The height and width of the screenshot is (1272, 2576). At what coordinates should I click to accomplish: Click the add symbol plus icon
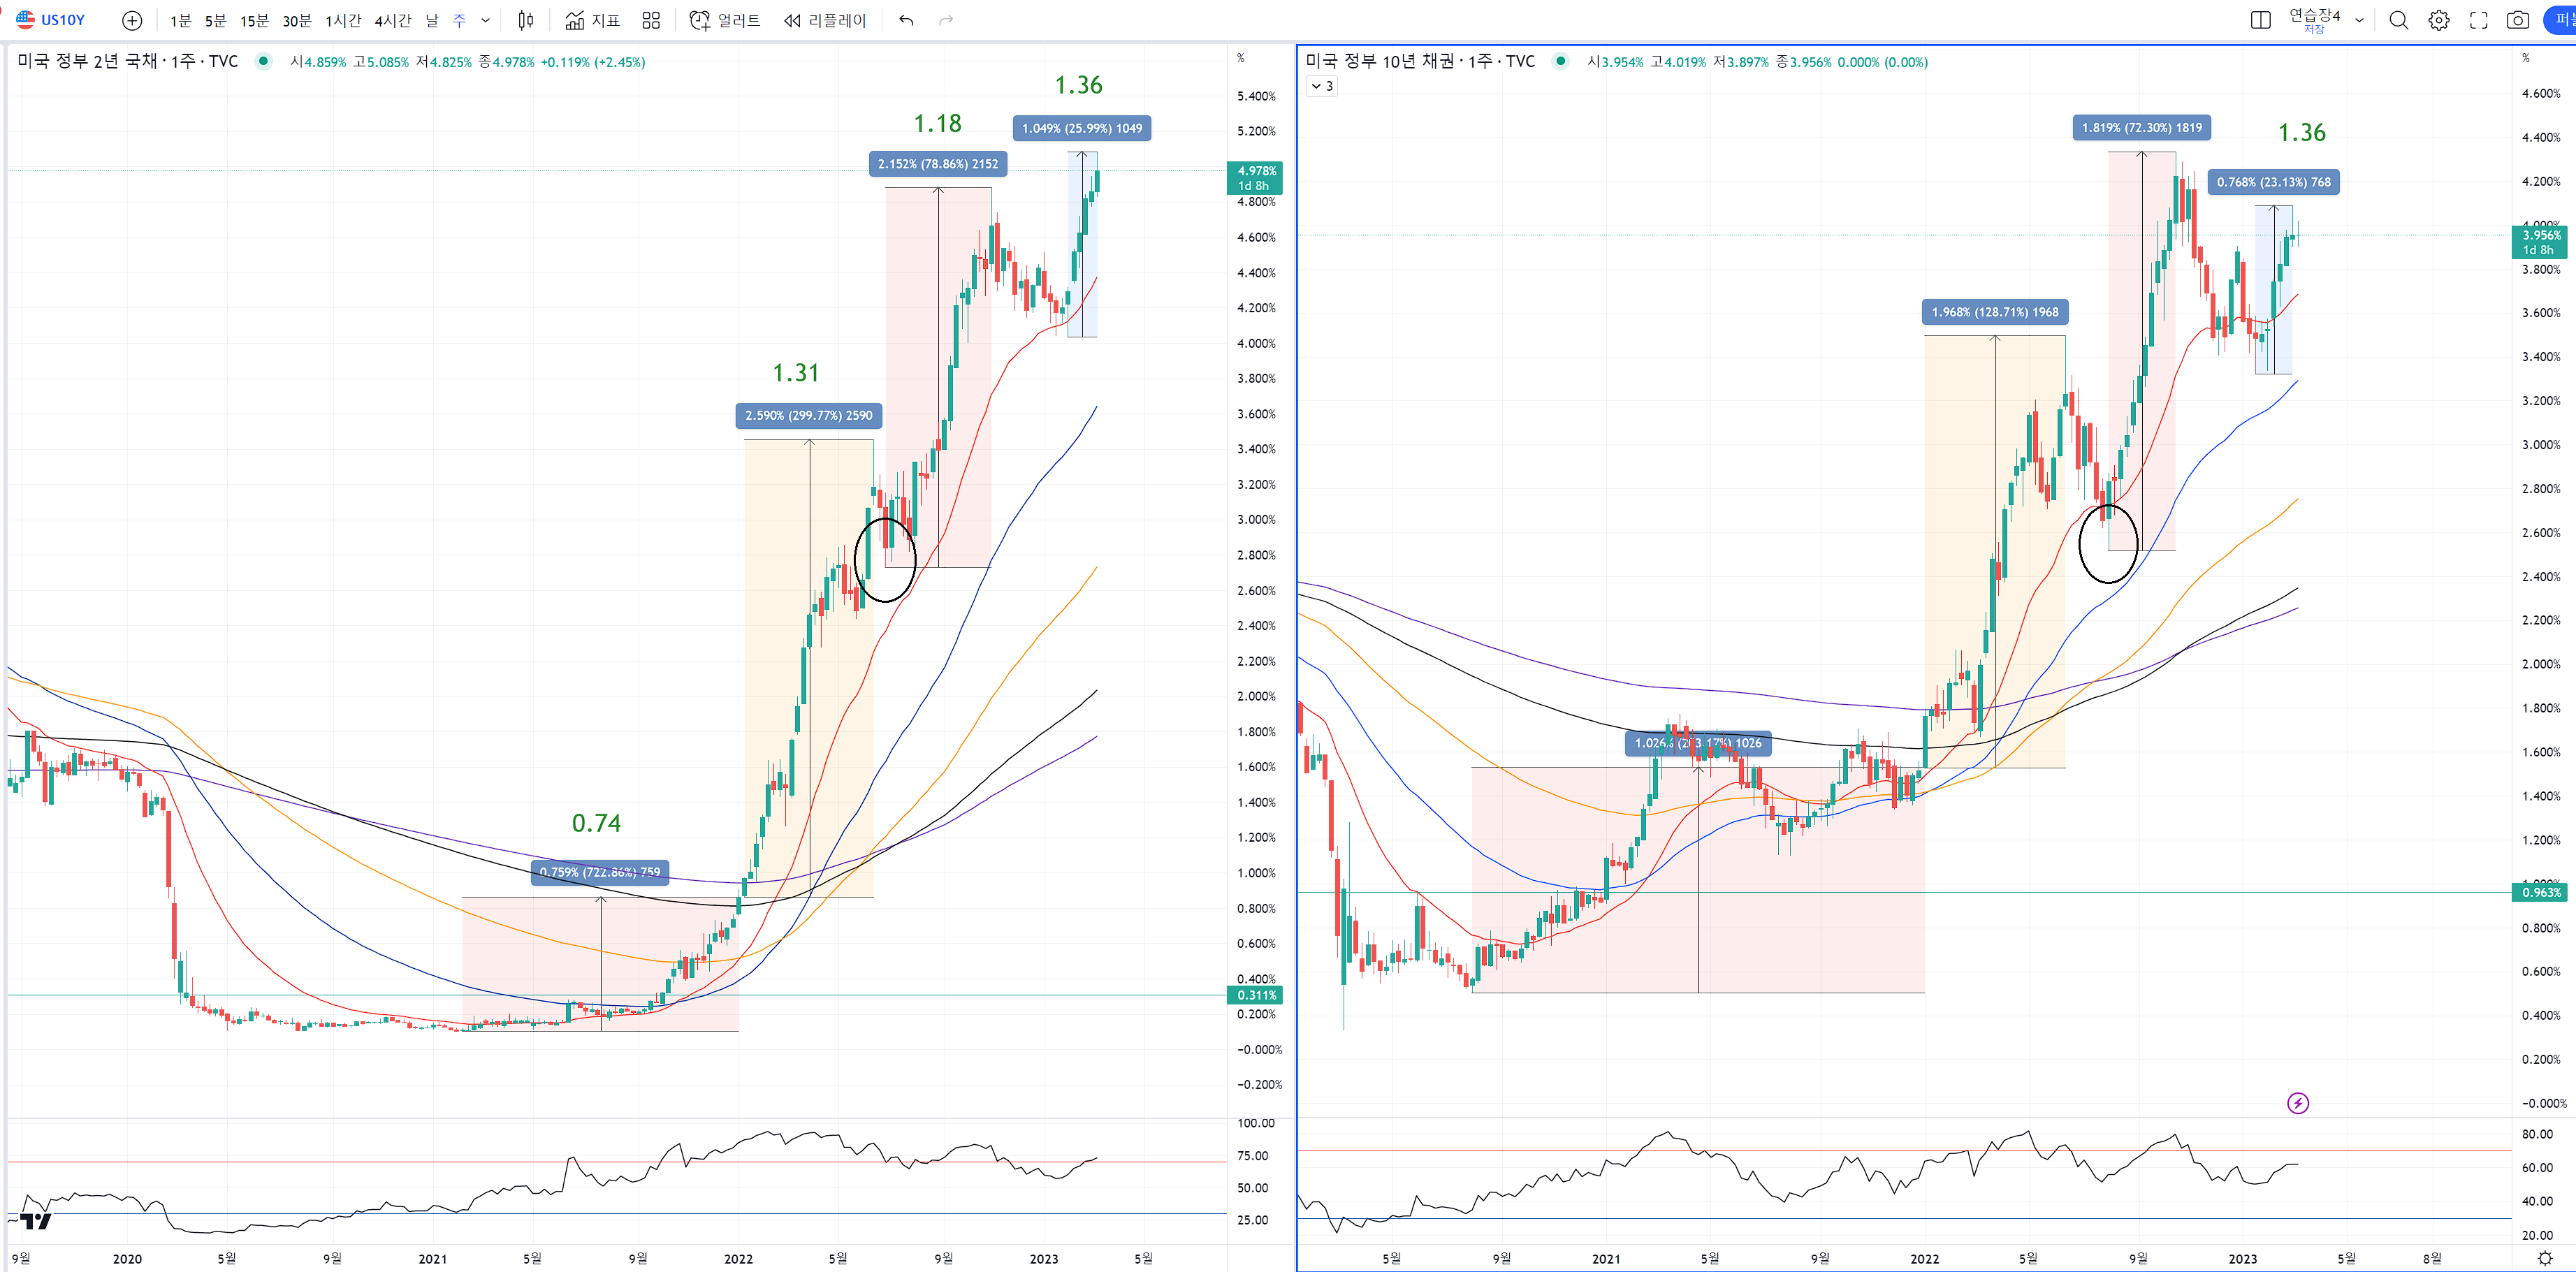coord(132,20)
